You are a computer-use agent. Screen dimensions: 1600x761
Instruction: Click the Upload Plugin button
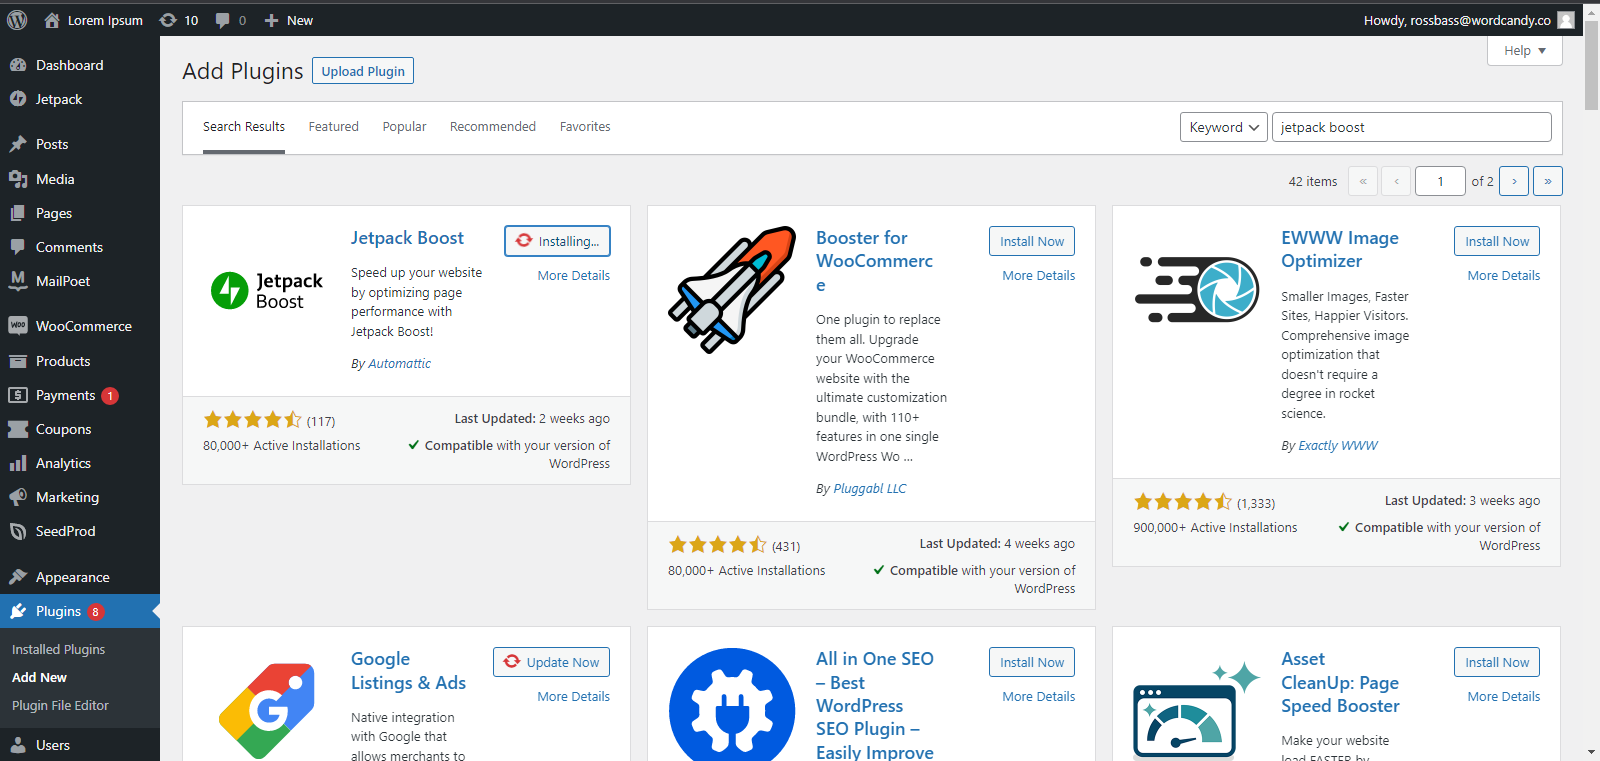click(363, 71)
